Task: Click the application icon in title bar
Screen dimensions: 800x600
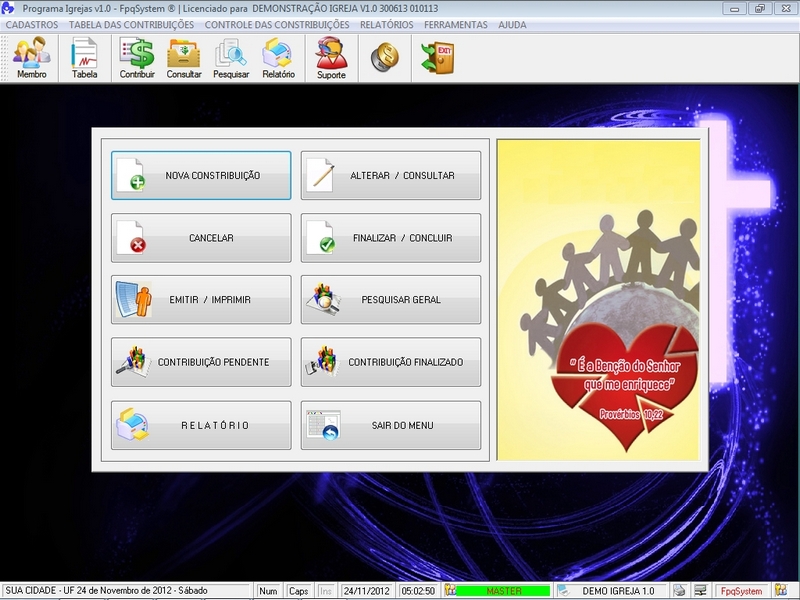Action: click(x=8, y=8)
